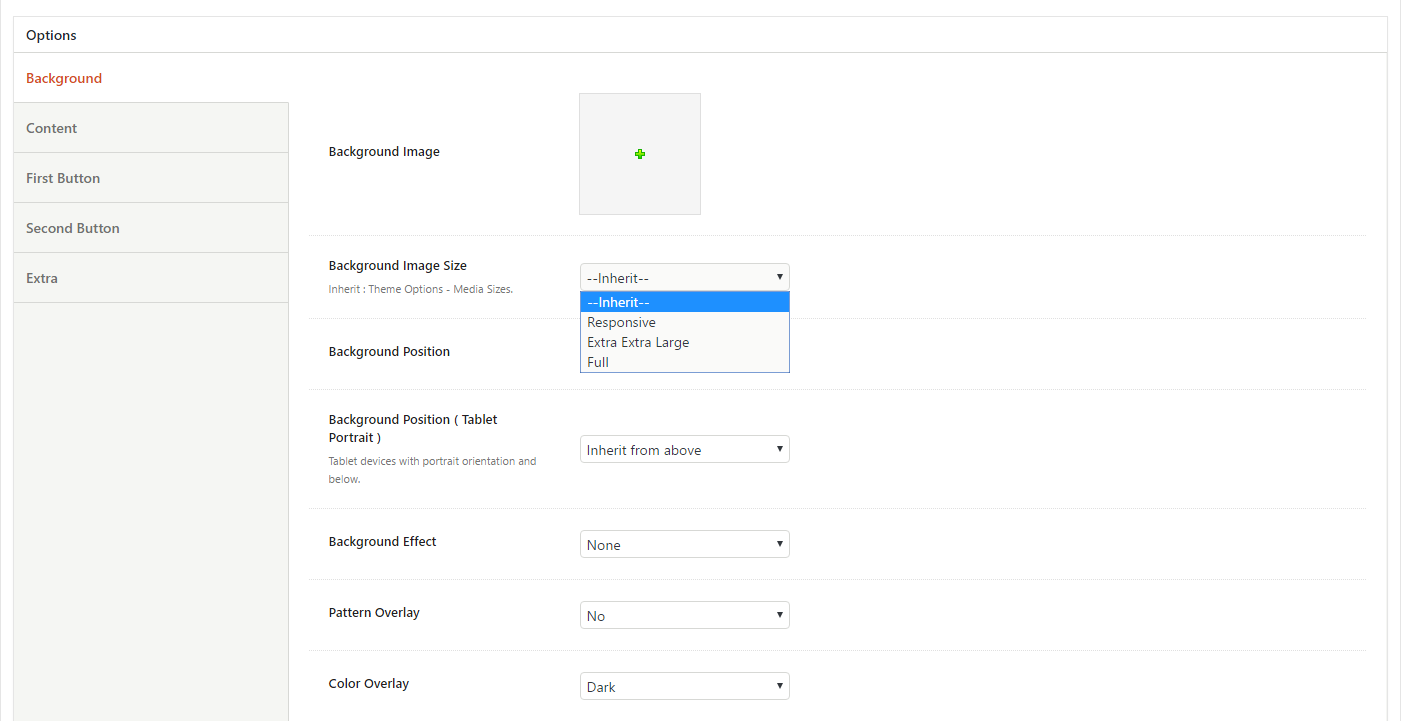1401x721 pixels.
Task: Open the Content tab
Action: [52, 128]
